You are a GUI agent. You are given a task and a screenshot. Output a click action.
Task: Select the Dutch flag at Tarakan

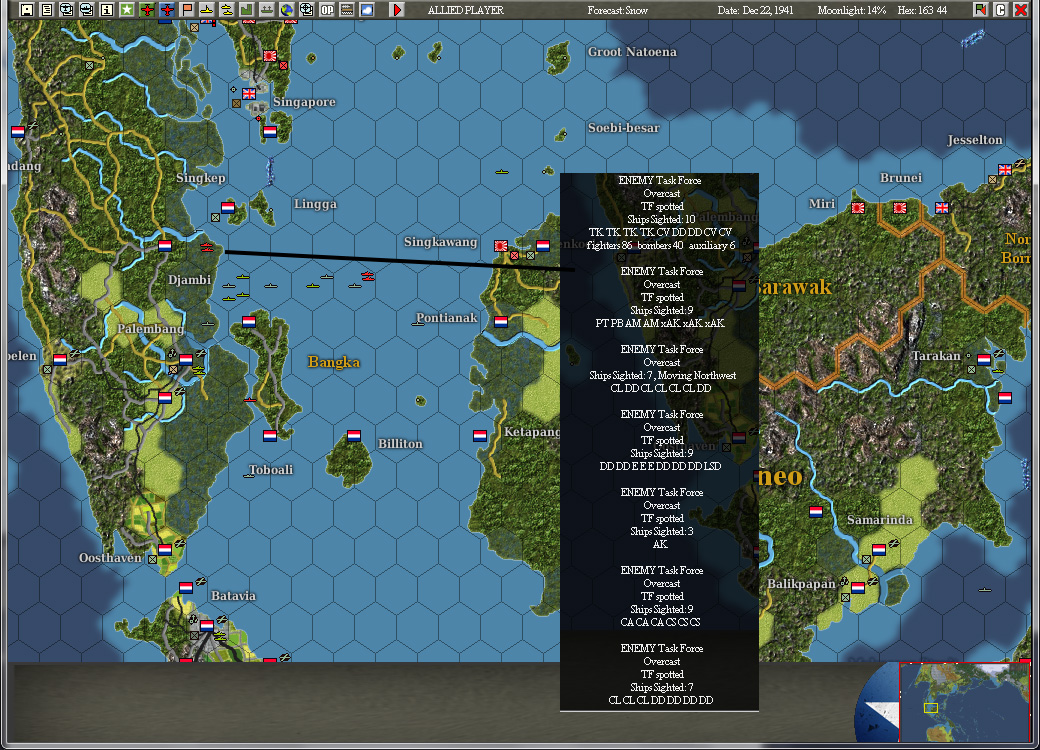[x=984, y=360]
